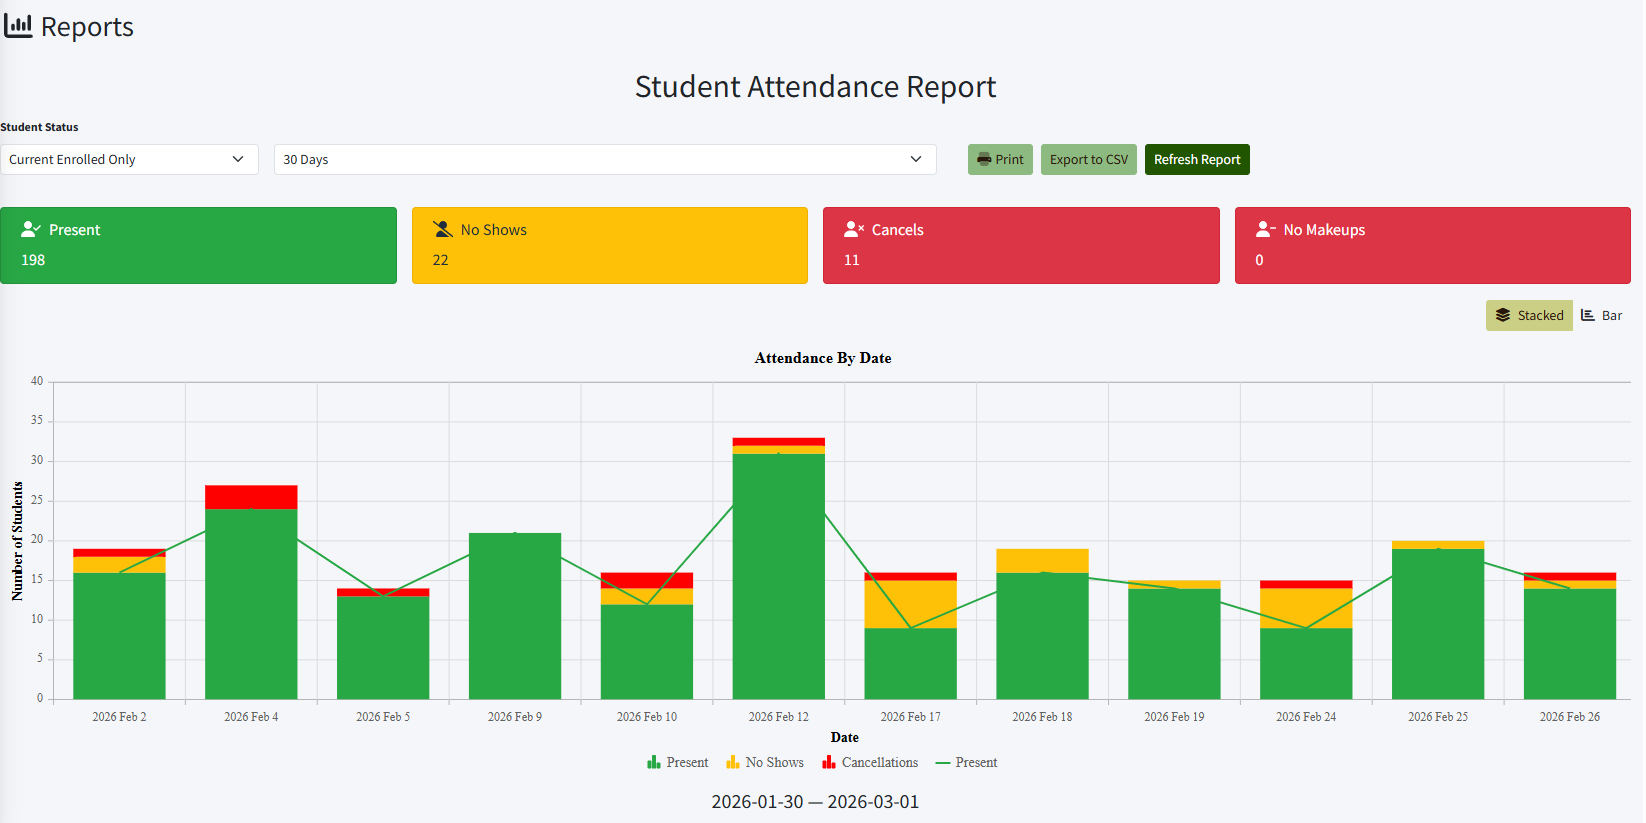Switch to Bar chart view
This screenshot has height=823, width=1646.
(x=1602, y=316)
